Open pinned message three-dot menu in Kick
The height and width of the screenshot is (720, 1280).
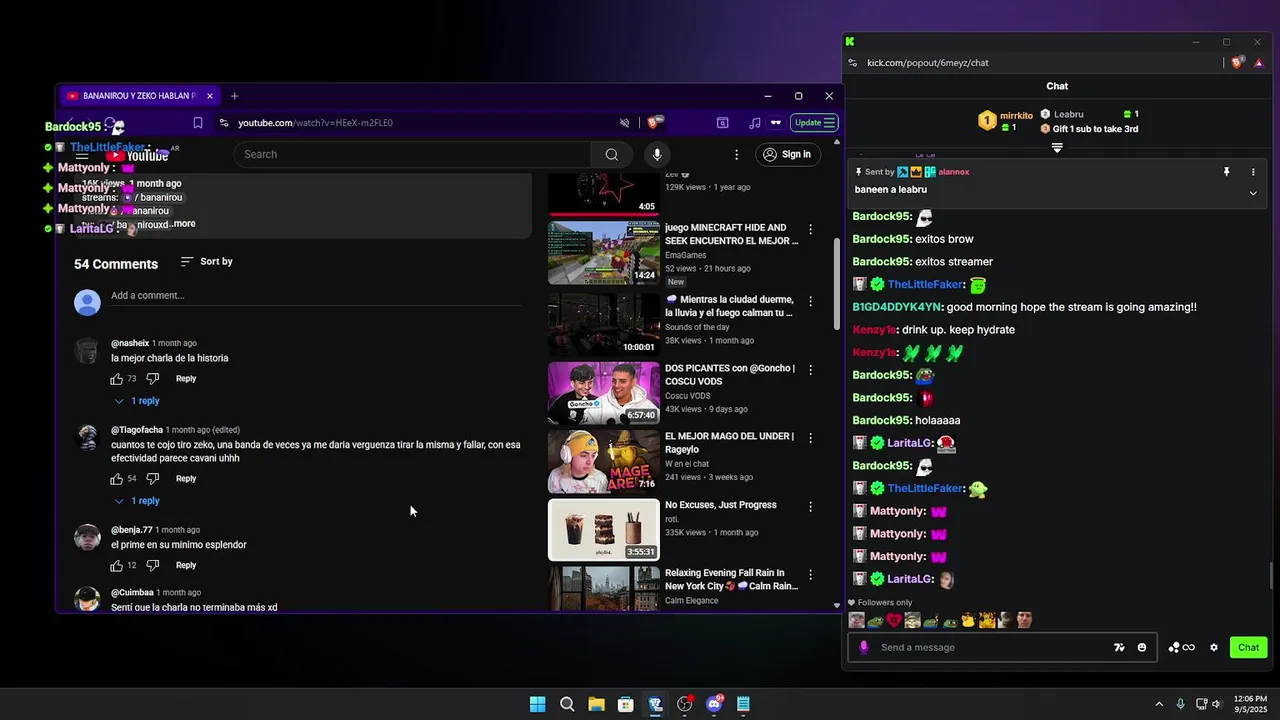pyautogui.click(x=1253, y=172)
